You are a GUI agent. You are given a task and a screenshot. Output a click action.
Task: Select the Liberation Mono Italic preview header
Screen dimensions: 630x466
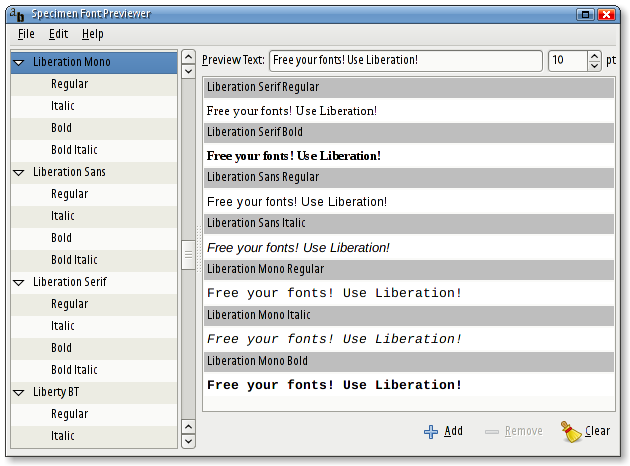click(x=409, y=315)
